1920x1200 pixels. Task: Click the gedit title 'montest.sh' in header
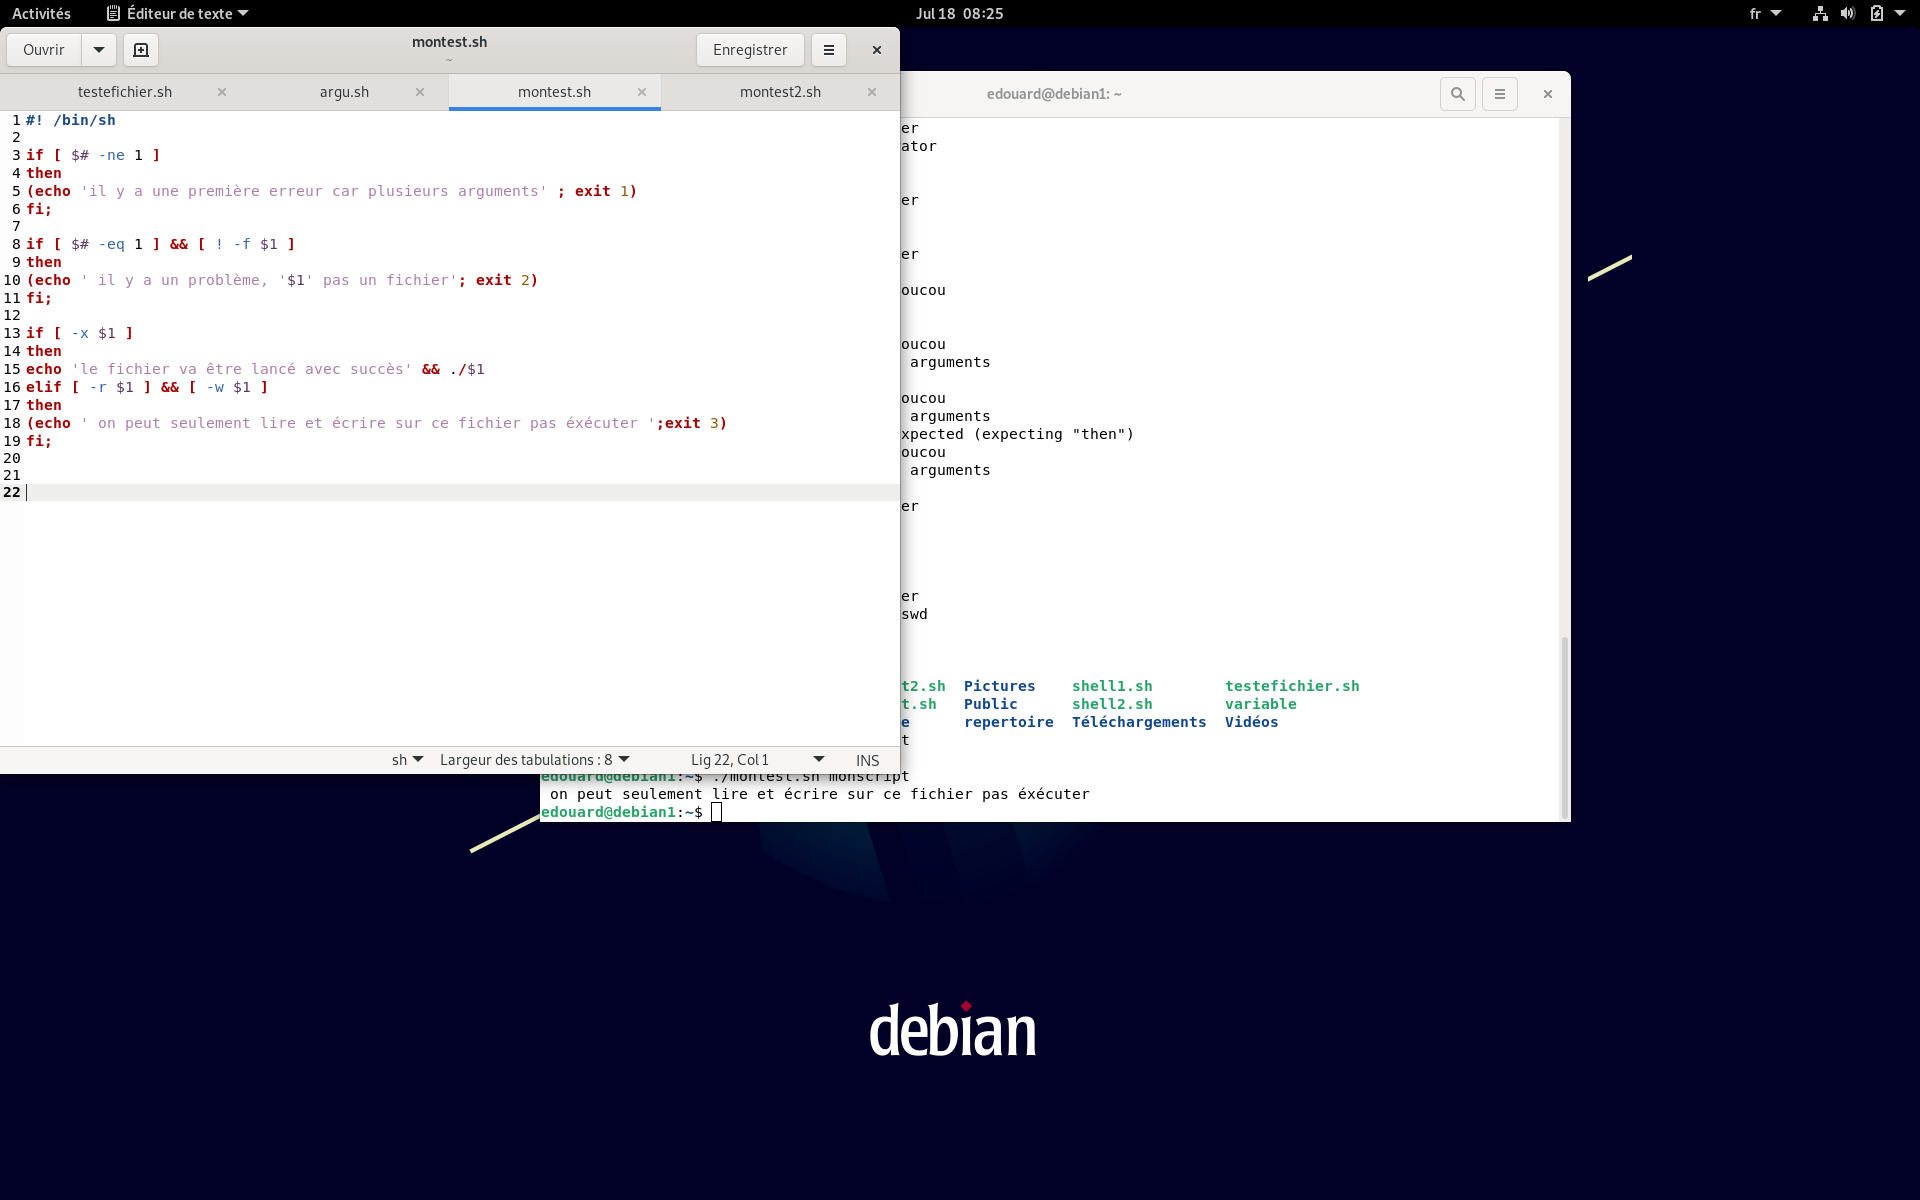click(x=449, y=42)
